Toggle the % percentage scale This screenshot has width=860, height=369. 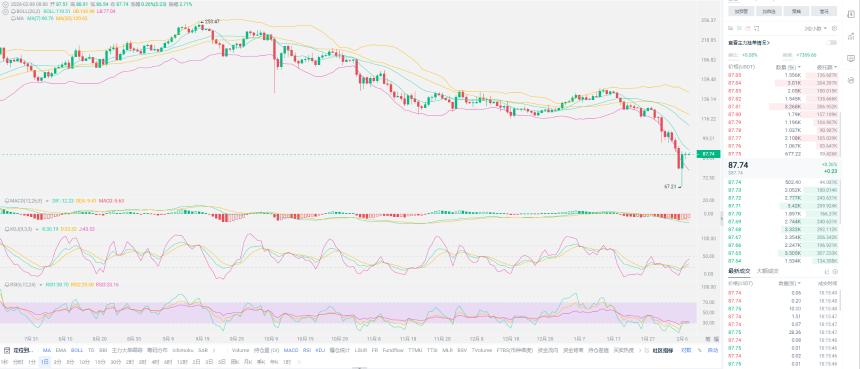point(699,350)
